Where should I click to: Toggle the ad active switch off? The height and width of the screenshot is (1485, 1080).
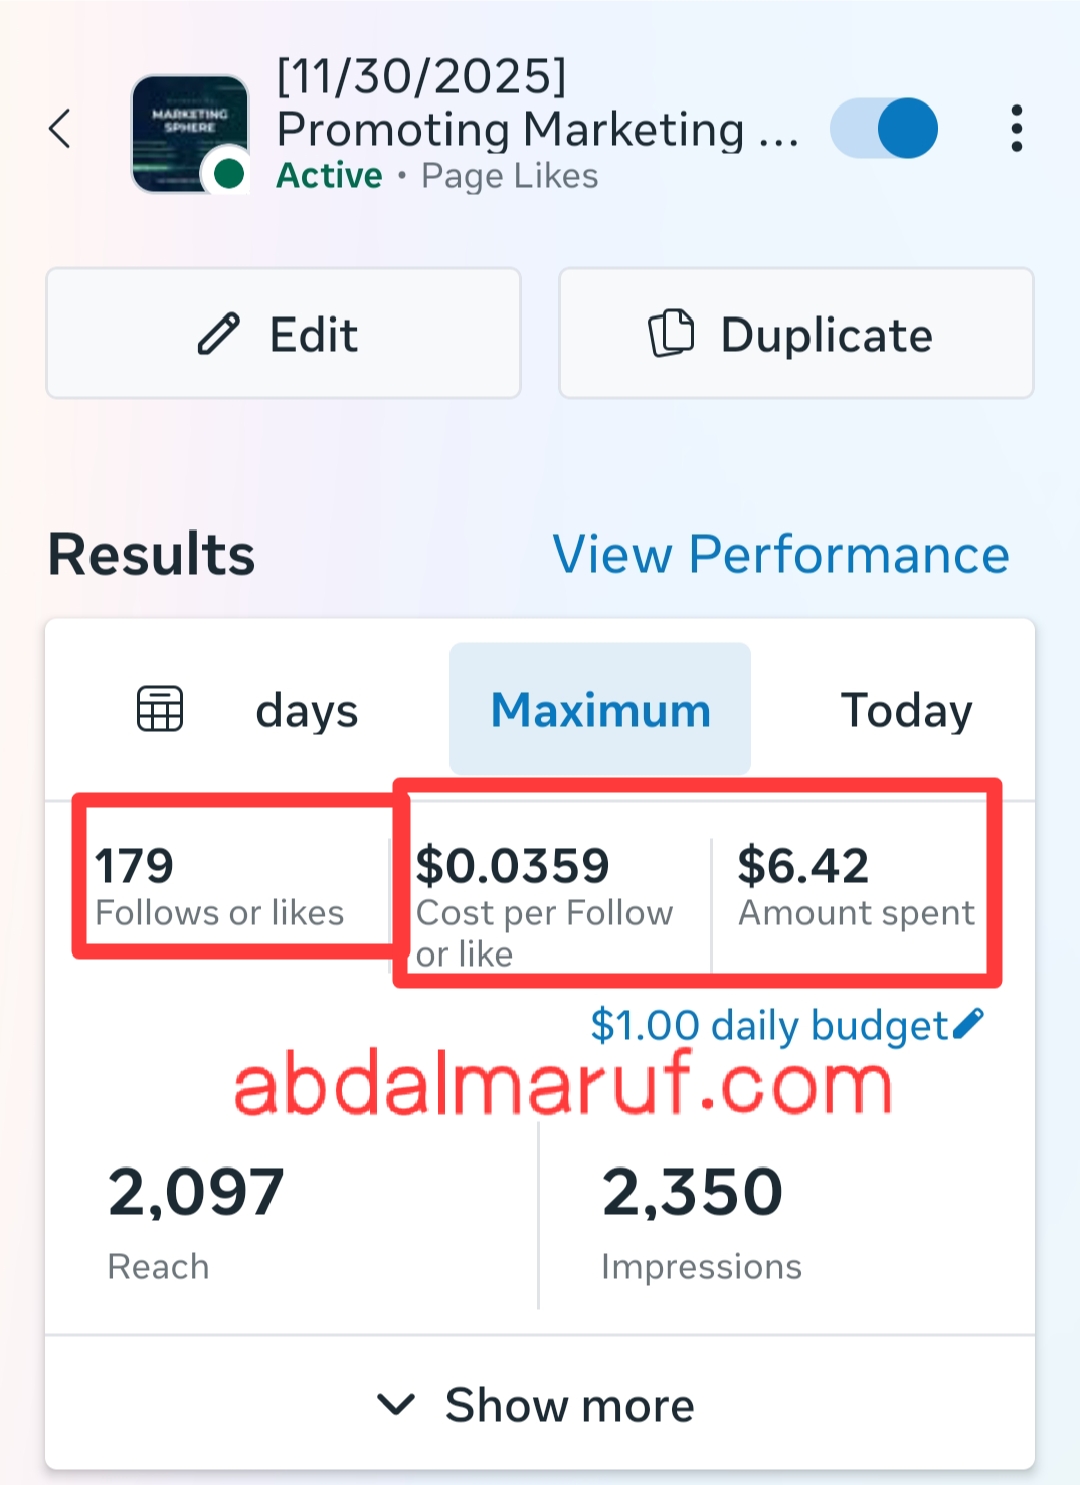pyautogui.click(x=884, y=129)
